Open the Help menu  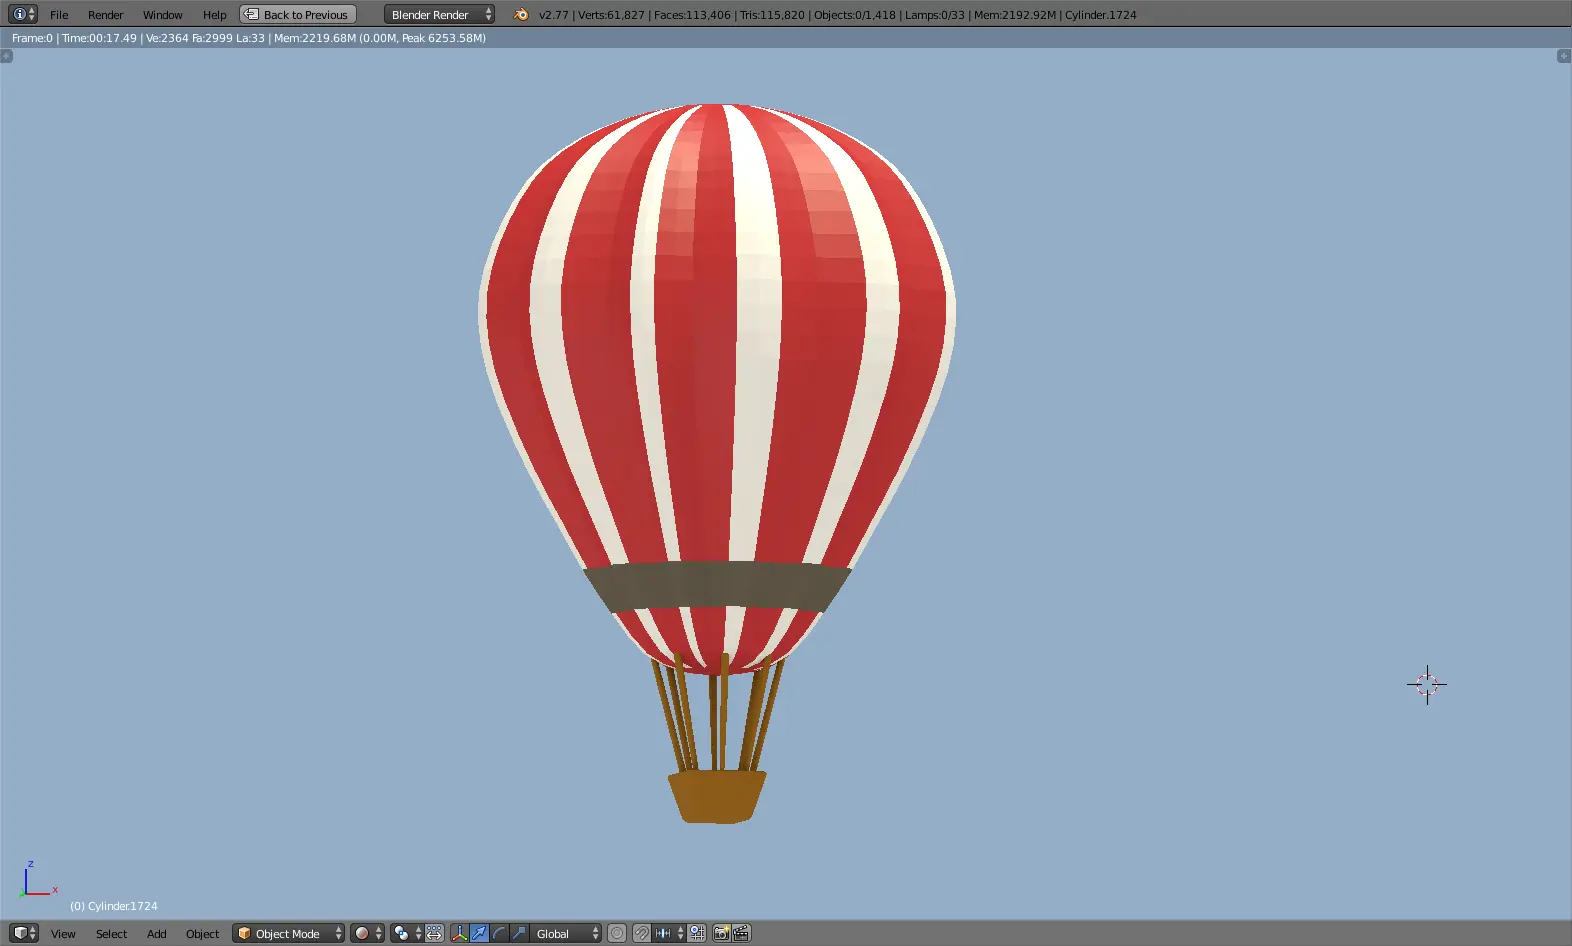pyautogui.click(x=214, y=15)
